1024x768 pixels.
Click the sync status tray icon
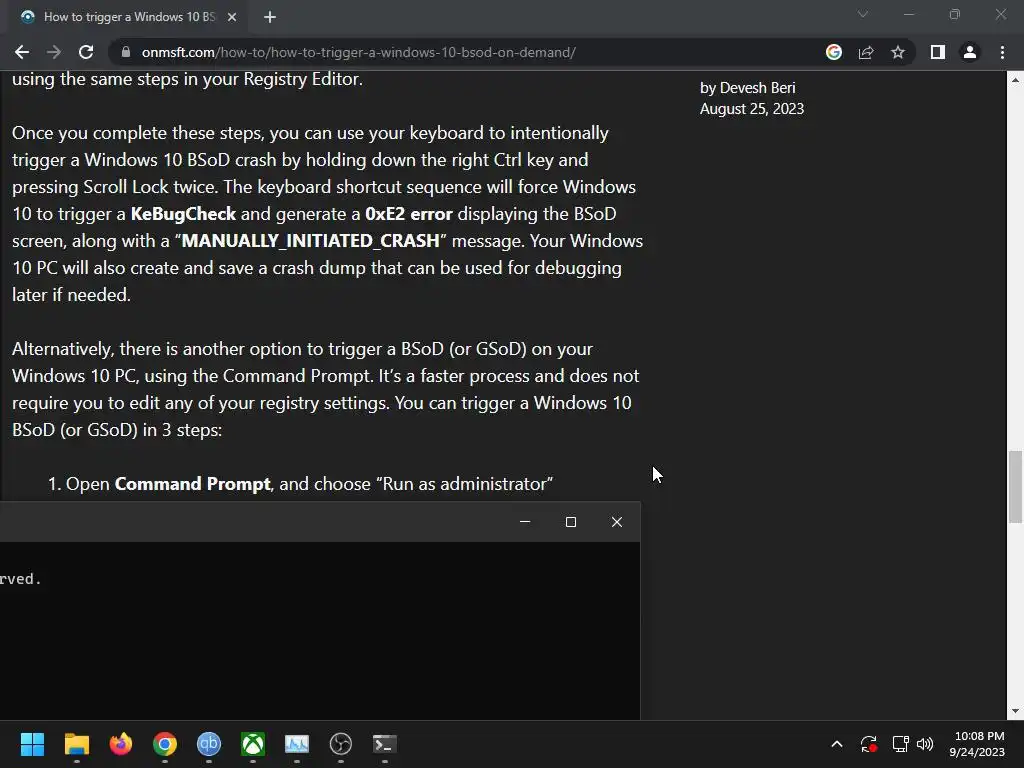point(869,744)
